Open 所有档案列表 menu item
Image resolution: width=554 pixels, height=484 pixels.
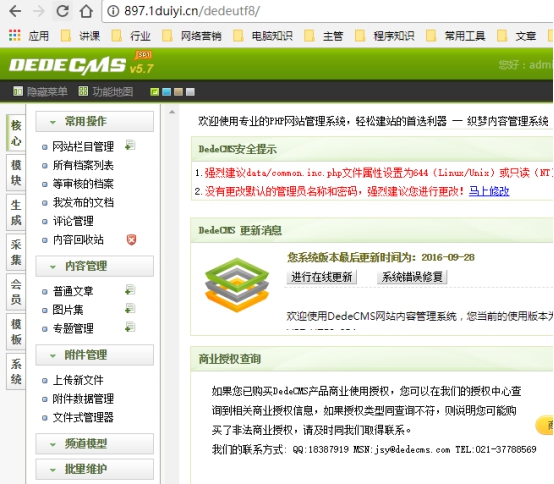pos(83,165)
